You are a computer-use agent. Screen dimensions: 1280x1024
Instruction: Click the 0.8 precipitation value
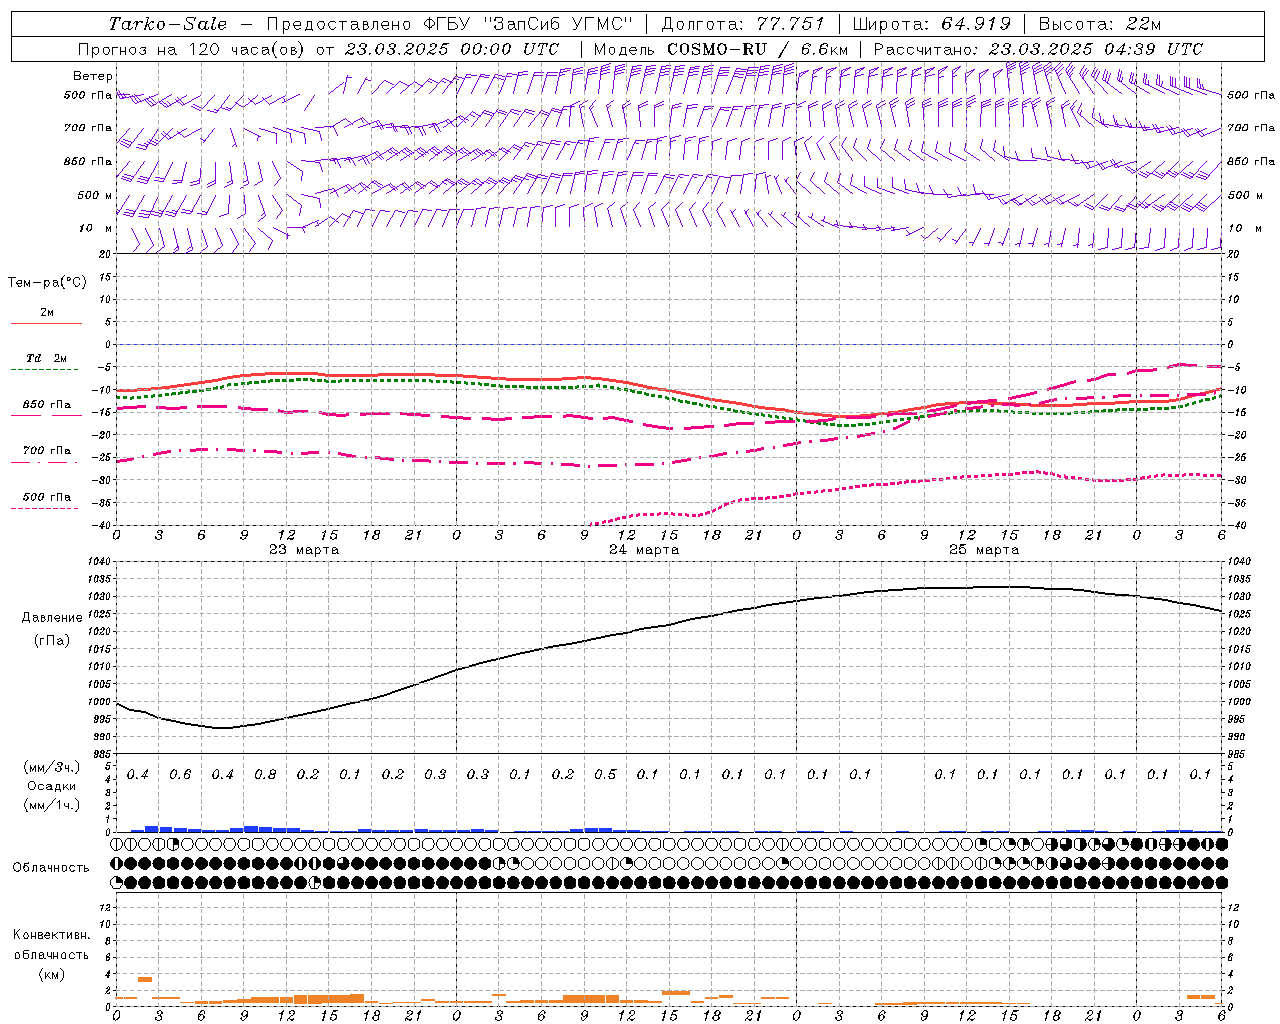[x=265, y=774]
